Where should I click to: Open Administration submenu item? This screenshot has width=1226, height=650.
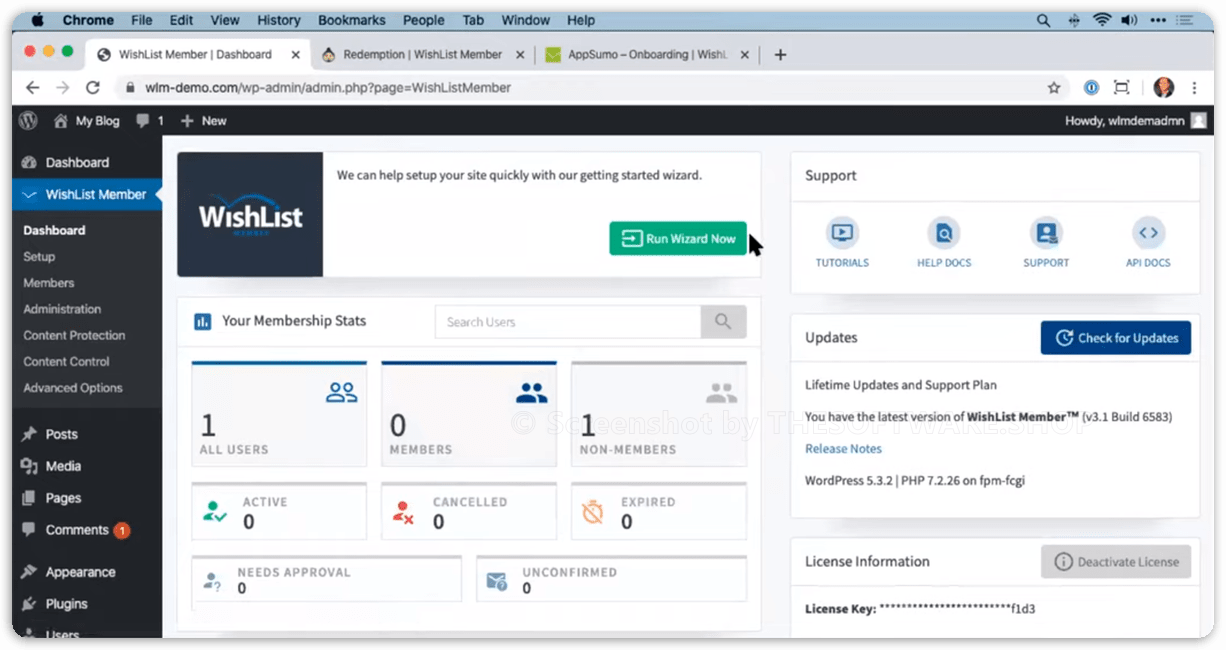point(62,309)
